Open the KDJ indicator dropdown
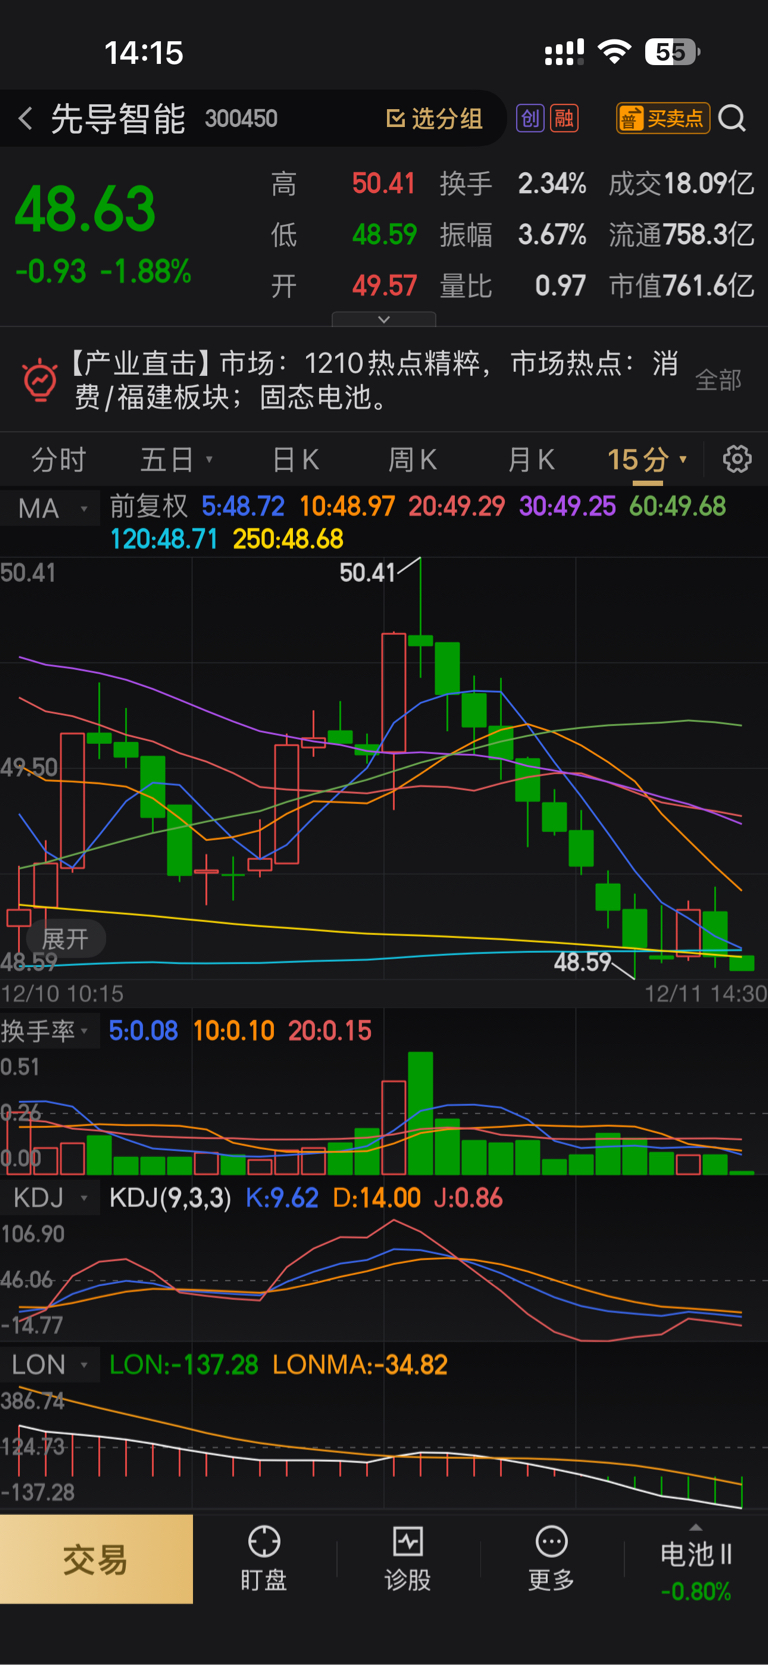 50,1198
